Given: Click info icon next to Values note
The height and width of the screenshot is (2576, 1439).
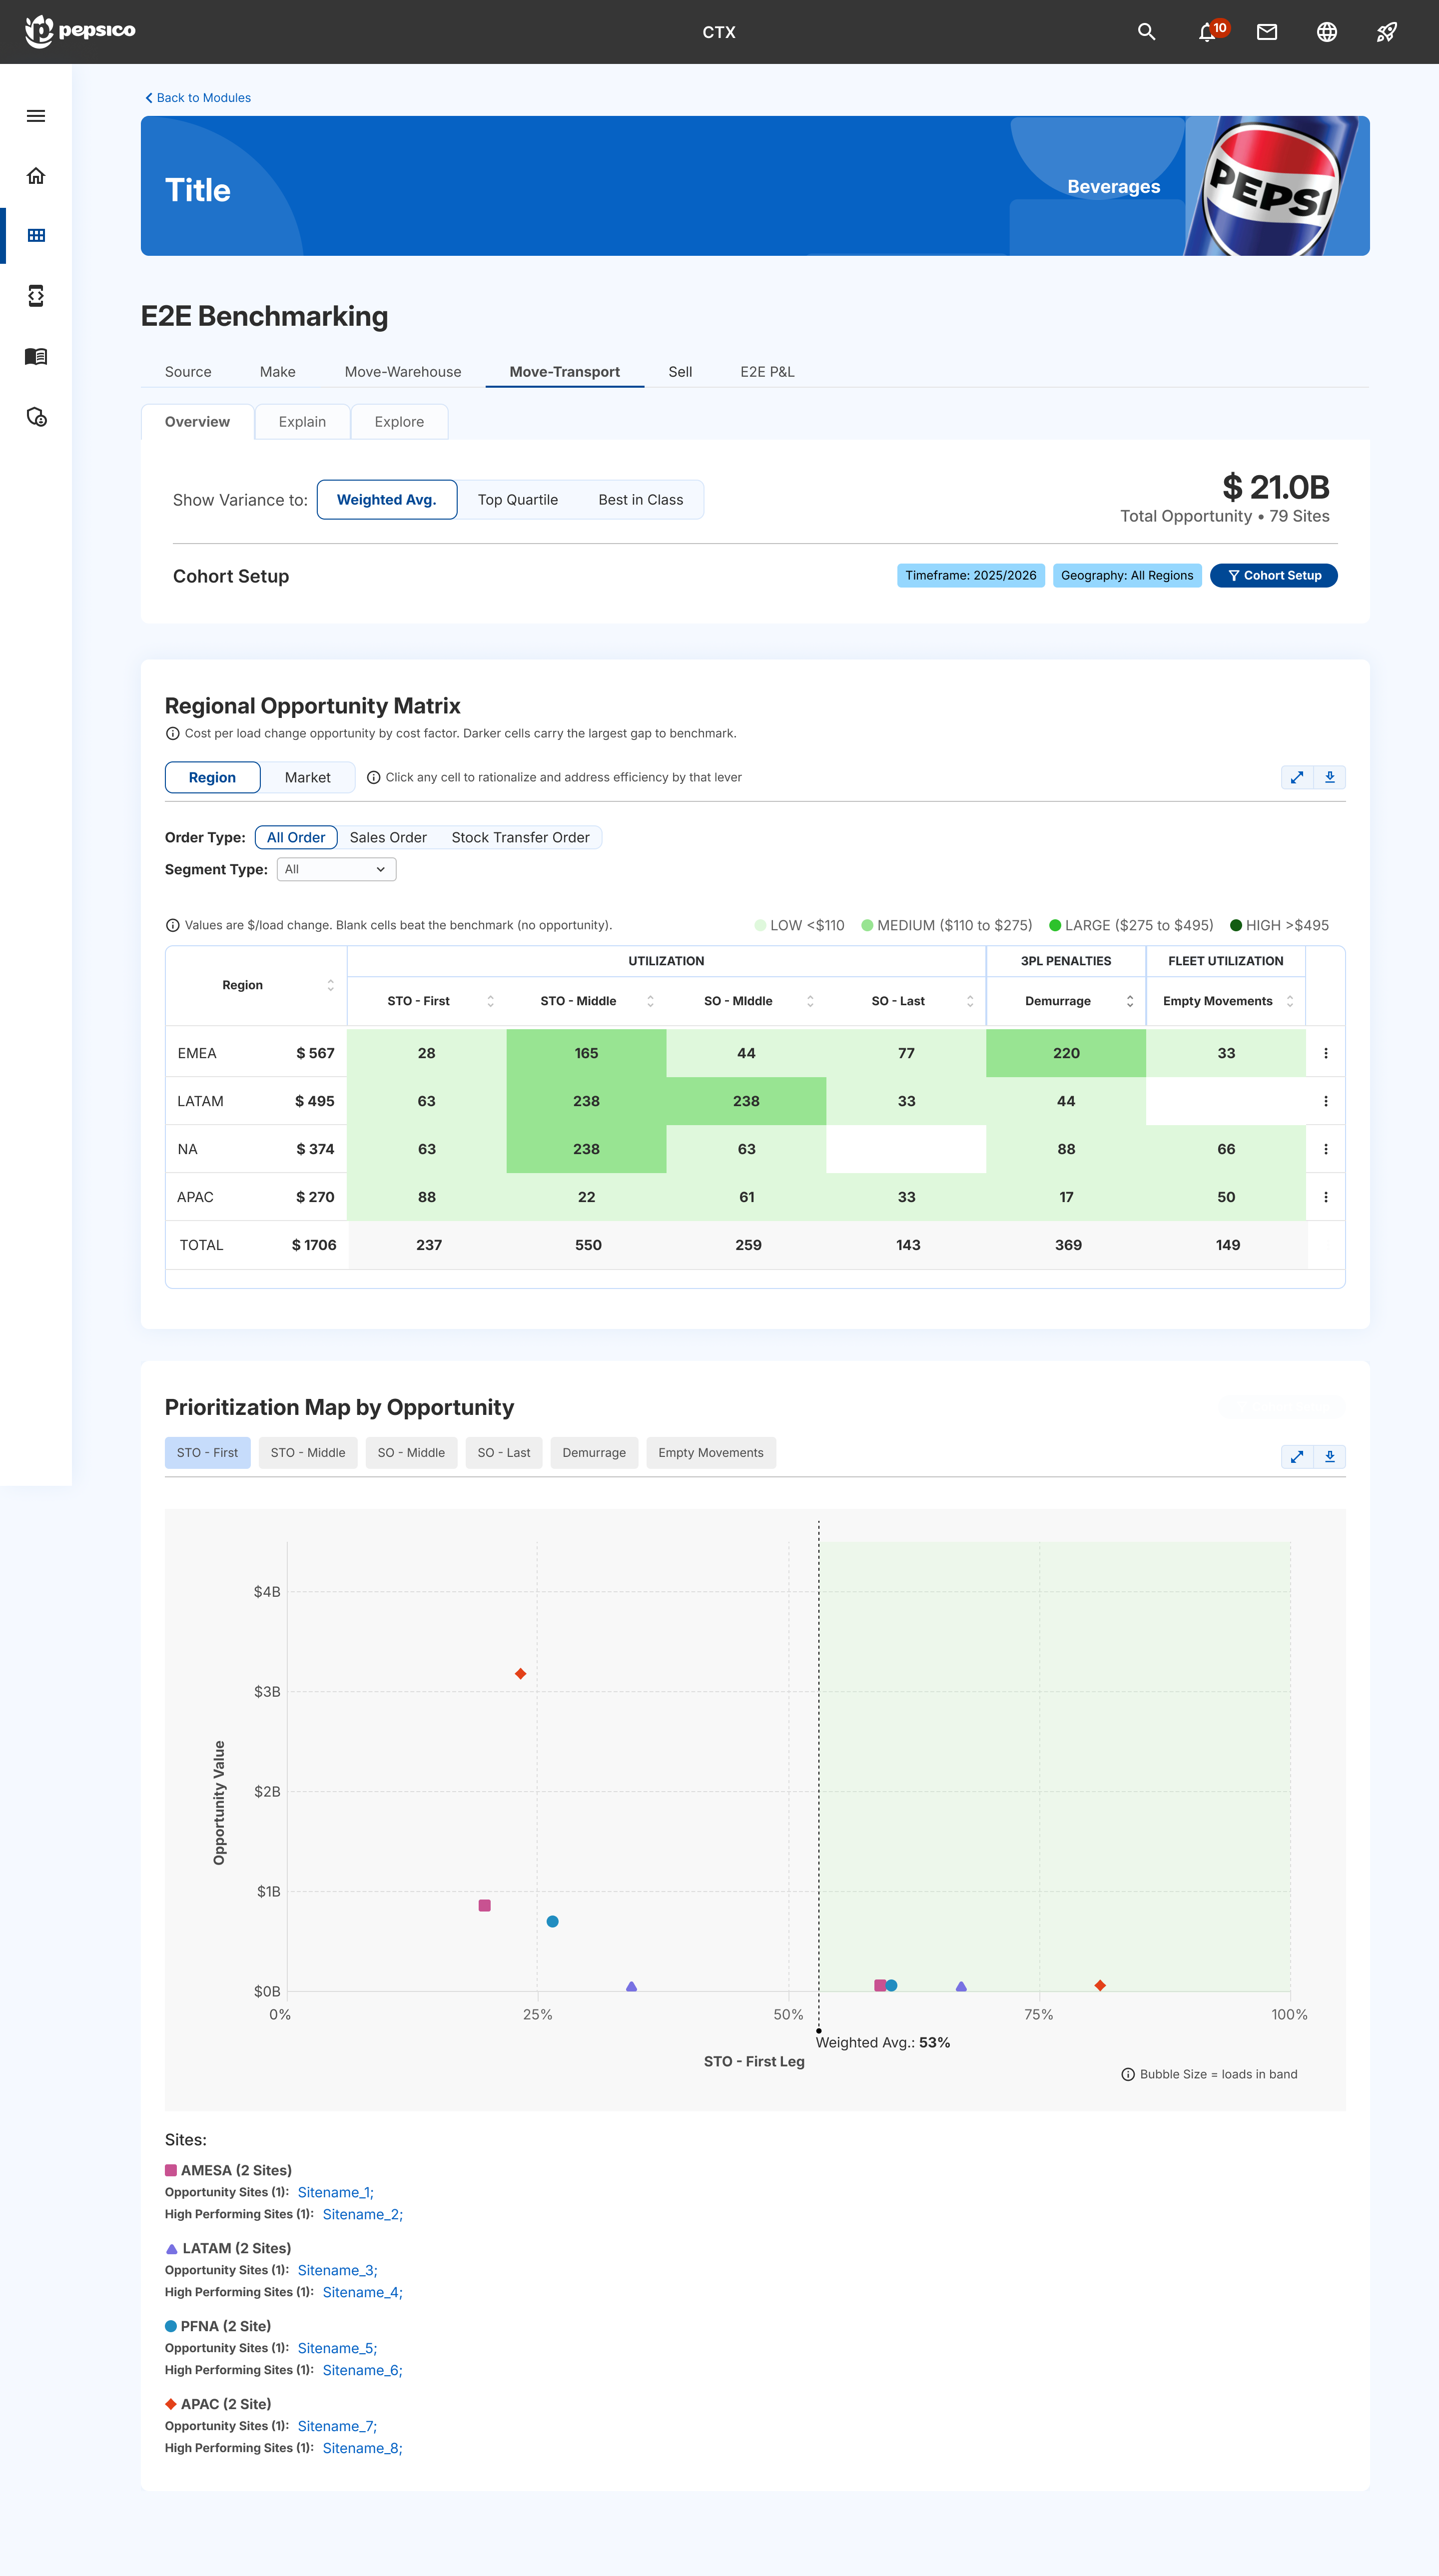Looking at the screenshot, I should point(172,925).
